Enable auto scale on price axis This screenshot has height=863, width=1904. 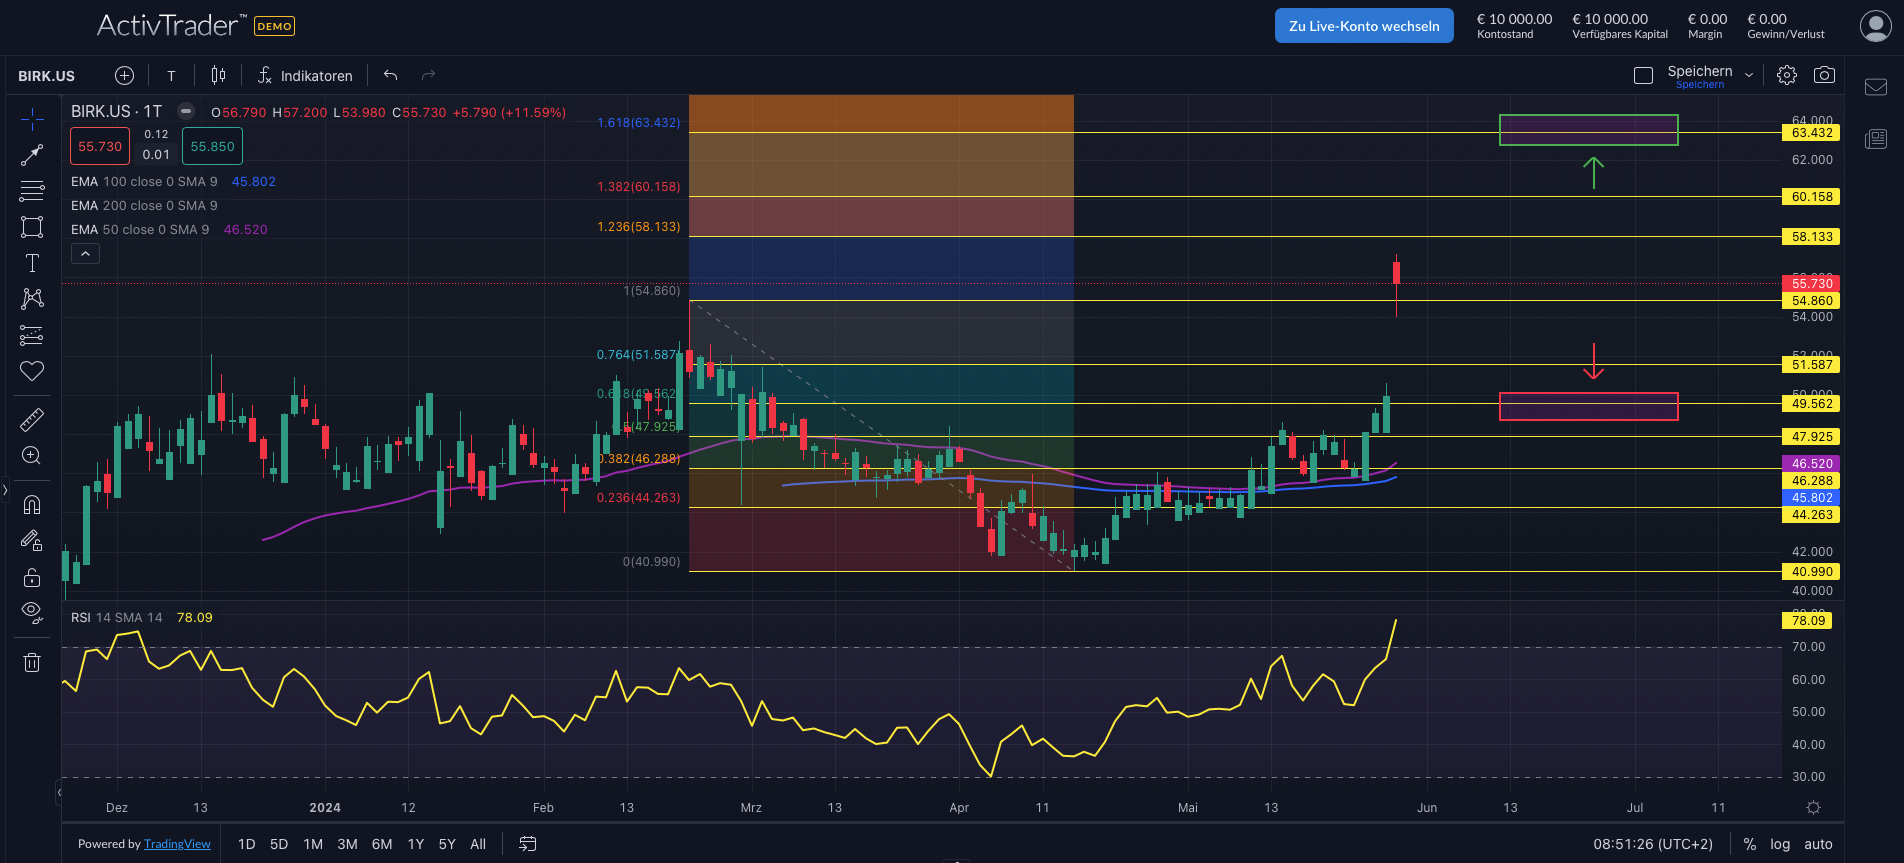[1818, 844]
